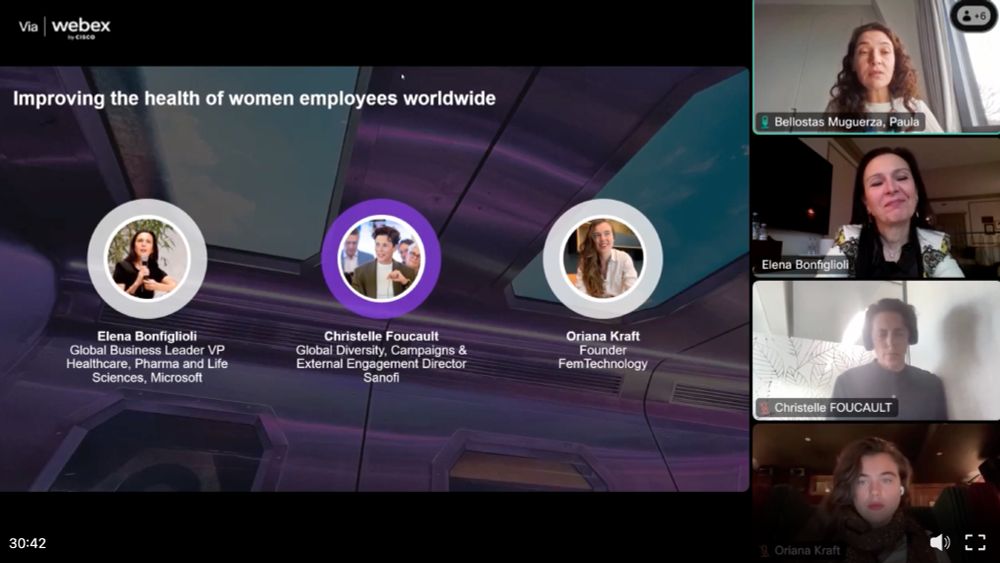Viewport: 1000px width, 563px height.
Task: Select Oriana Kraft's video tile
Action: tap(876, 493)
